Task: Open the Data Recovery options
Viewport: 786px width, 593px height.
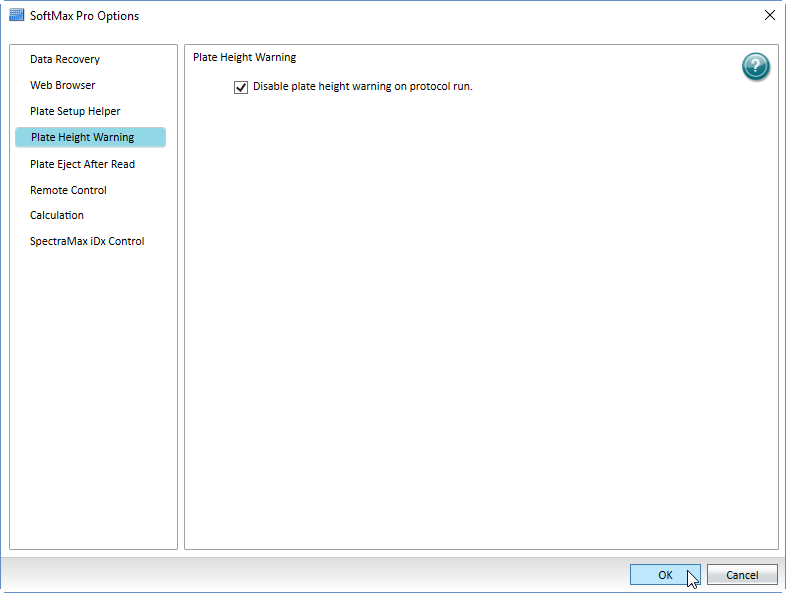Action: [65, 60]
